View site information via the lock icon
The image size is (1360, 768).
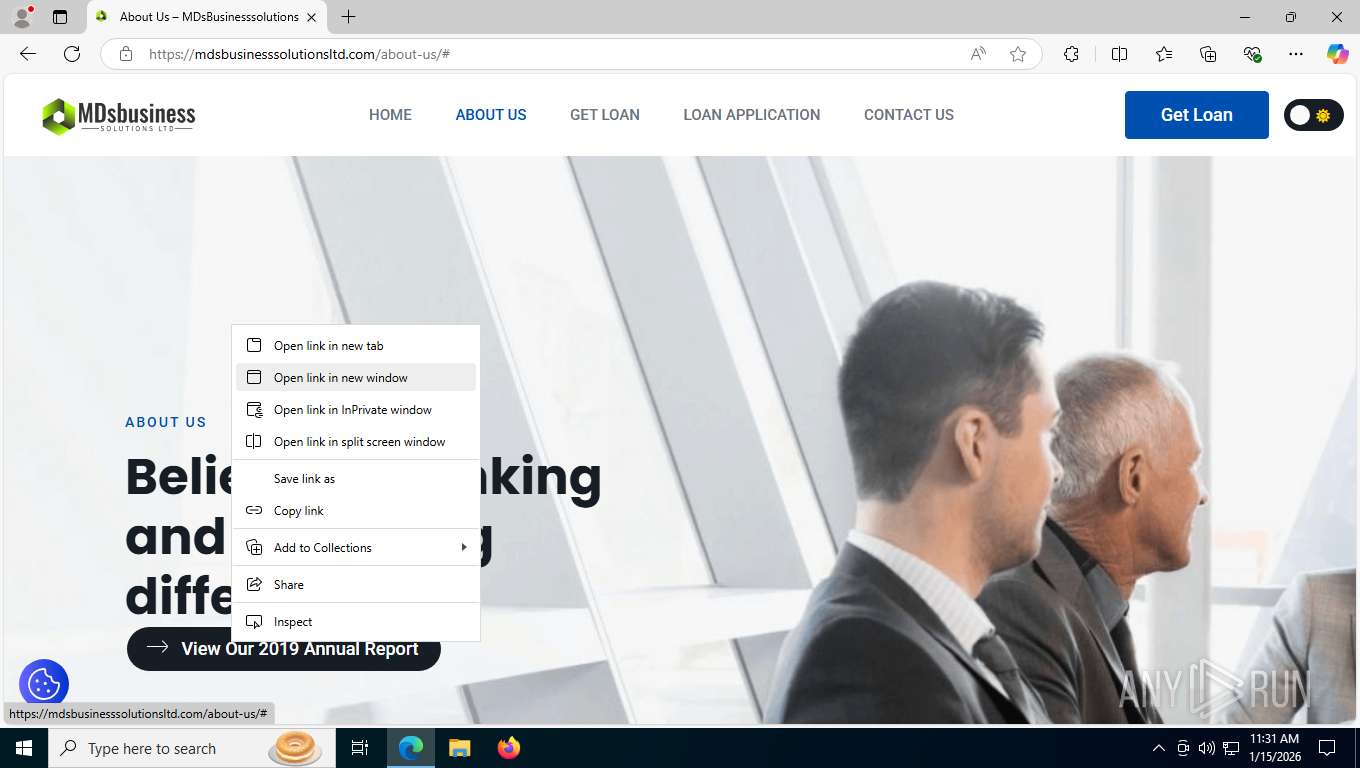tap(126, 54)
